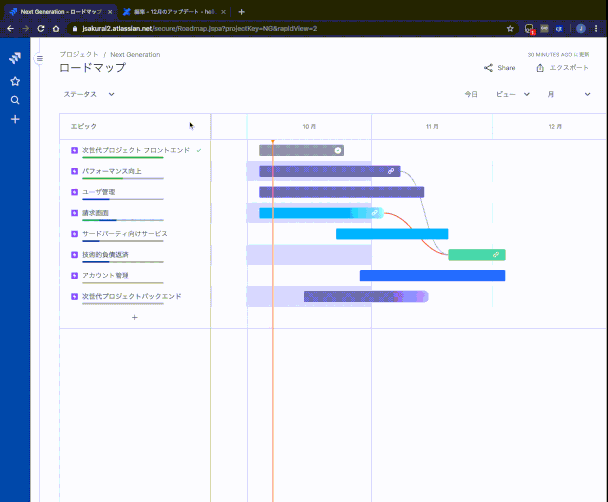This screenshot has height=502, width=608.
Task: Open the ビュー settings dropdown
Action: 513,94
